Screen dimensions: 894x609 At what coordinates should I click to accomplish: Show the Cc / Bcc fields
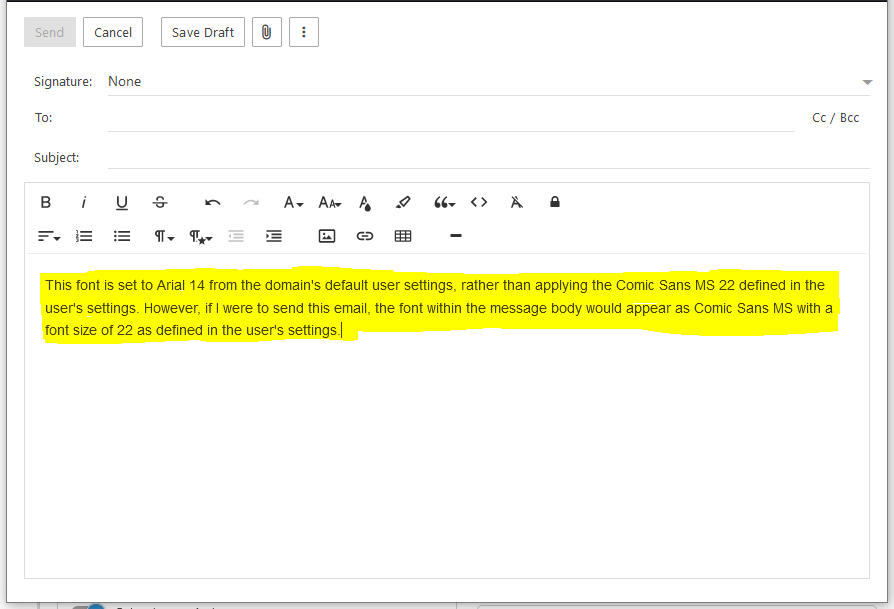[x=835, y=118]
